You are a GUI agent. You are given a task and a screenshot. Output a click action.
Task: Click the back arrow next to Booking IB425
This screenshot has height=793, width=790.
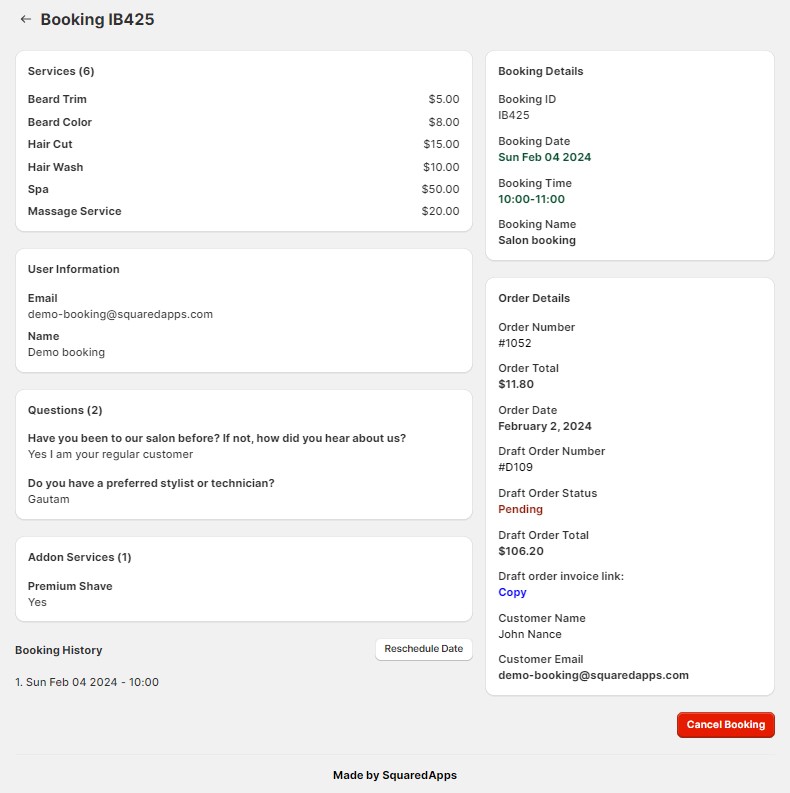click(x=26, y=19)
